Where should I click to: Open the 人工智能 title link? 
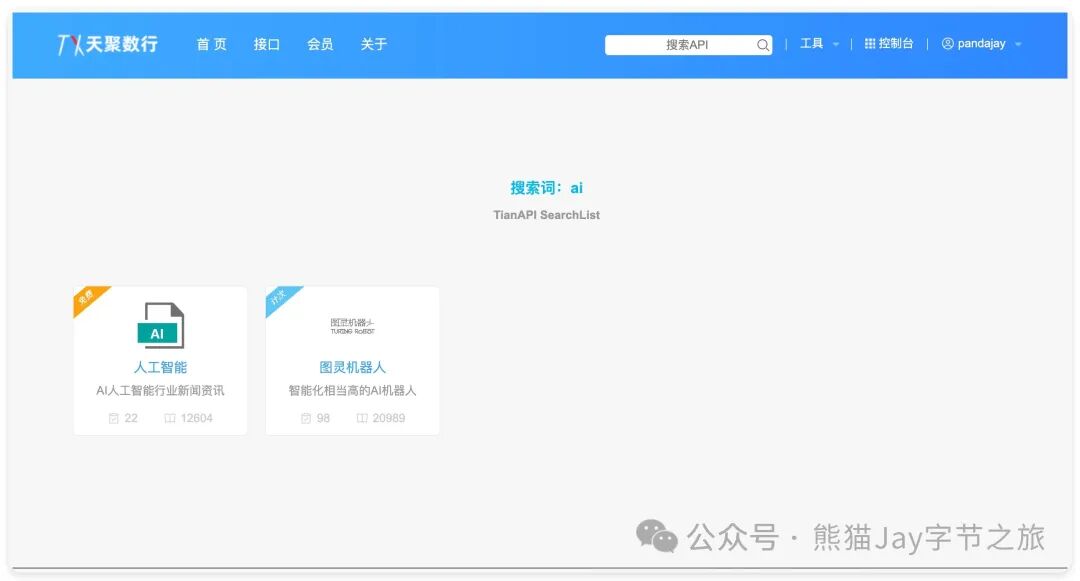[160, 367]
